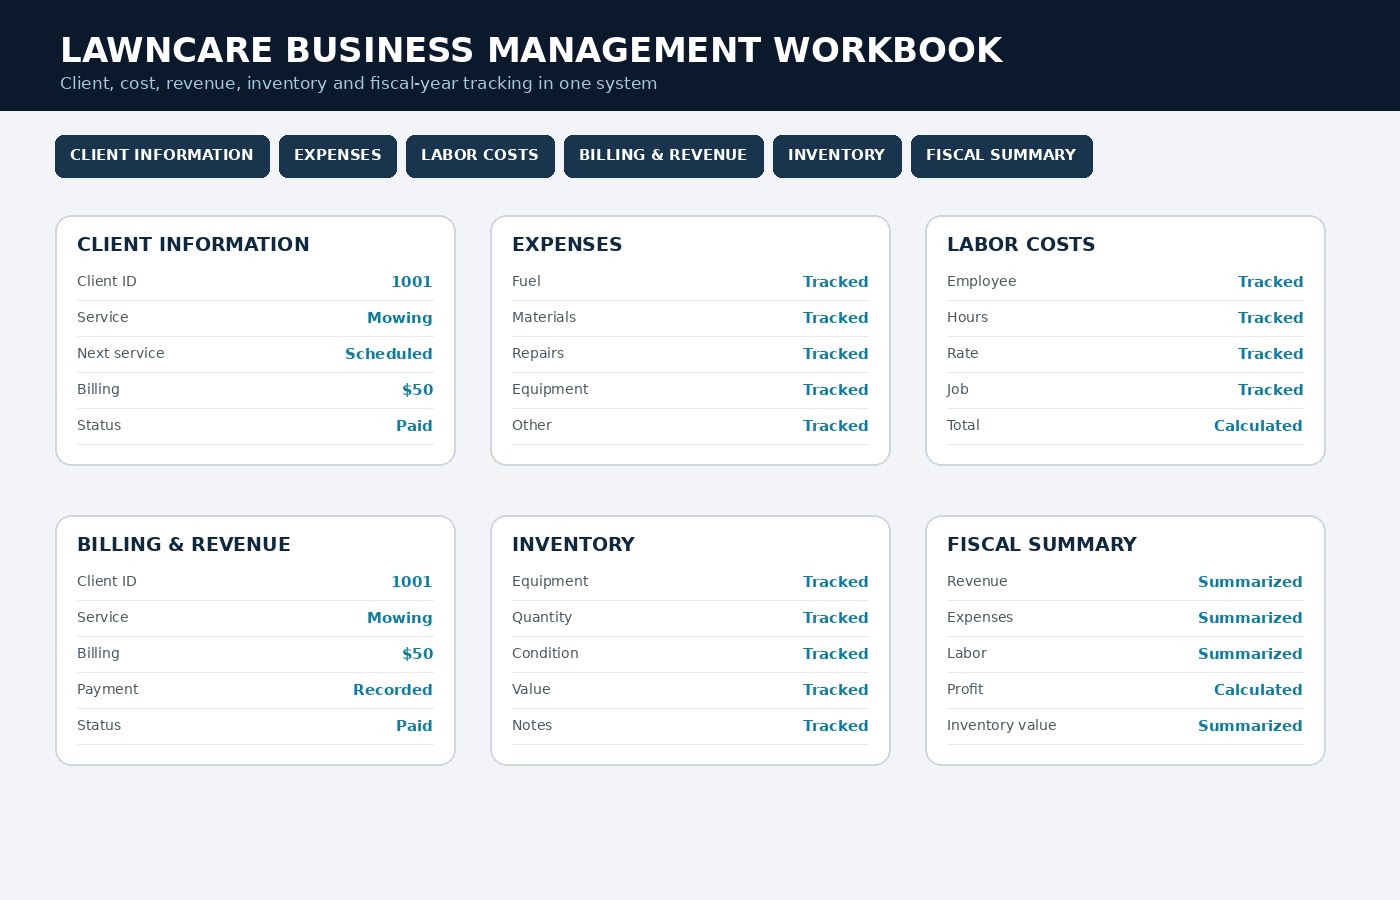Click the Summarized value beside Labor
This screenshot has width=1400, height=900.
click(1250, 654)
